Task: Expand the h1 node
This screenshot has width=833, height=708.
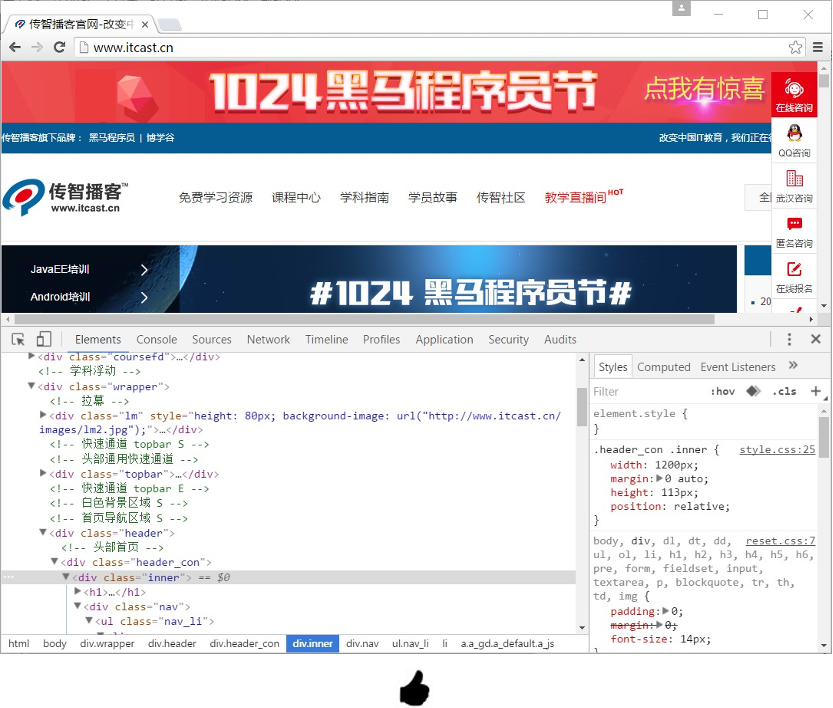Action: pyautogui.click(x=78, y=591)
